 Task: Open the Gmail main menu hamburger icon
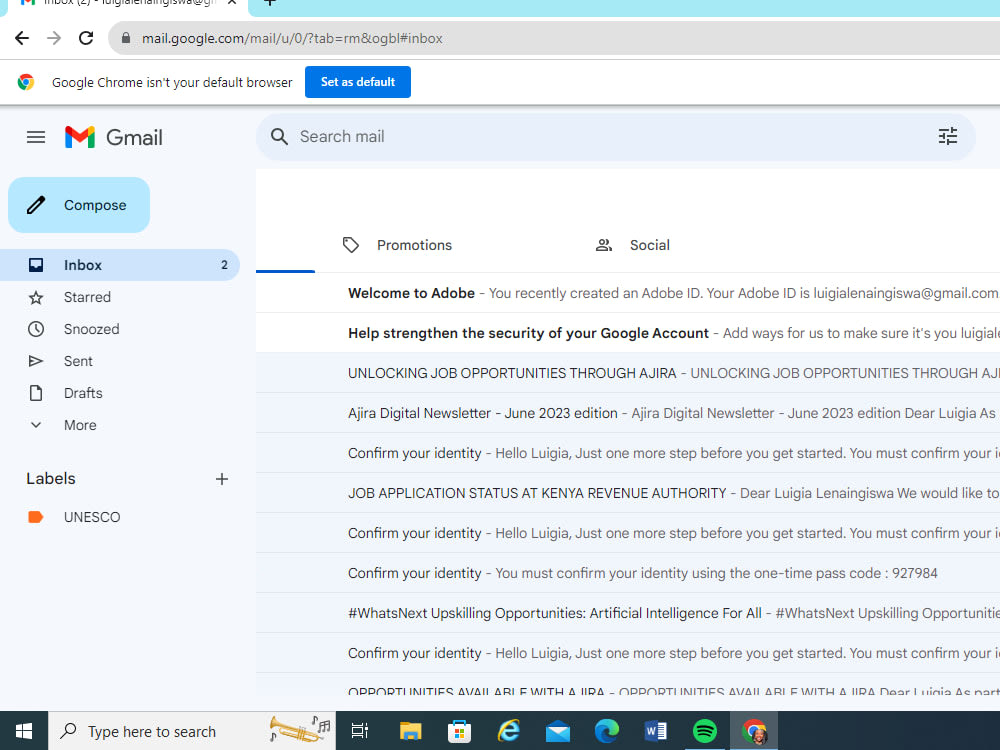click(36, 137)
